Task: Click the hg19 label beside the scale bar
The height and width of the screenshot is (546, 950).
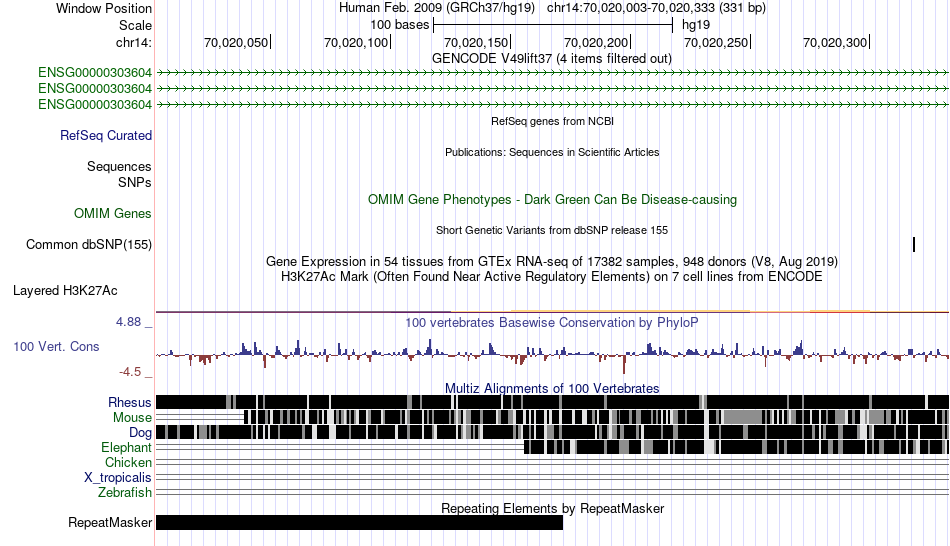Action: pos(696,25)
